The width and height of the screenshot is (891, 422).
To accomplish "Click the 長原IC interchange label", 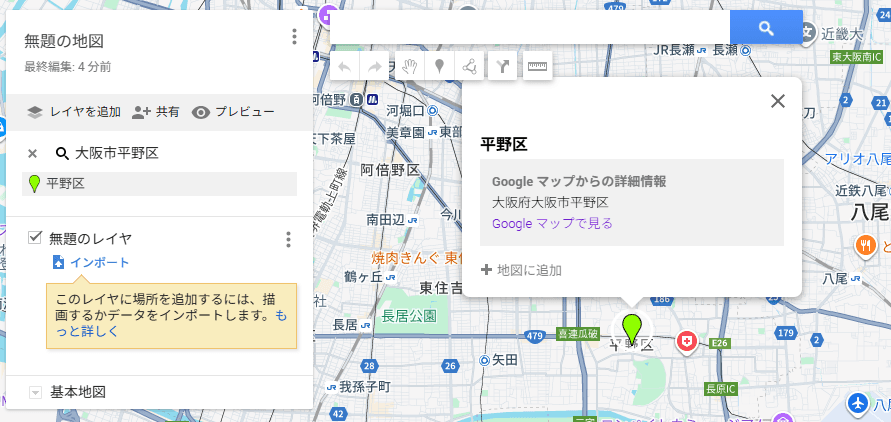I will point(721,390).
